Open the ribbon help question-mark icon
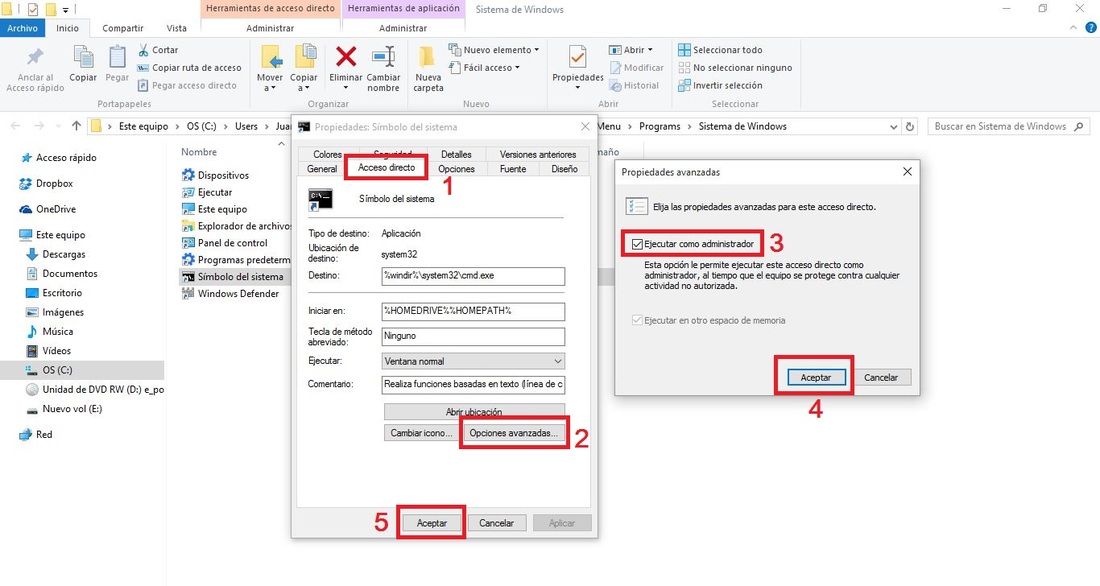Screen dimensions: 1100x586 coord(1091,28)
